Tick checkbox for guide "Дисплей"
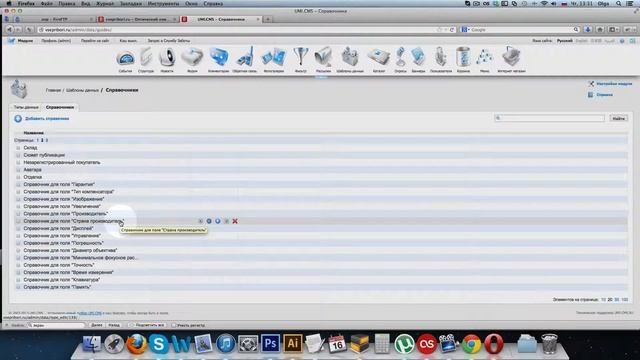Screen dimensions: 640x360 18,229
